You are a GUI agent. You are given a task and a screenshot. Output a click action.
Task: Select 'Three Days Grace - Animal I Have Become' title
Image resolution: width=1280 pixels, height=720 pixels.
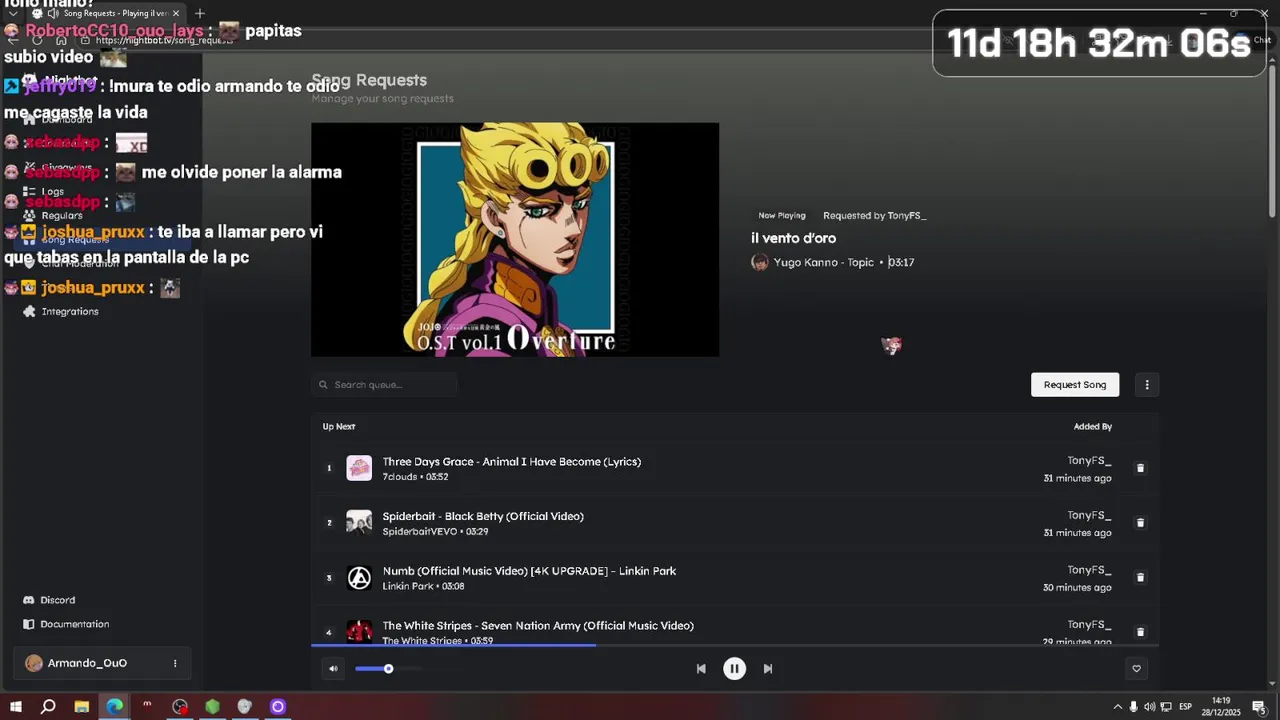click(x=512, y=462)
